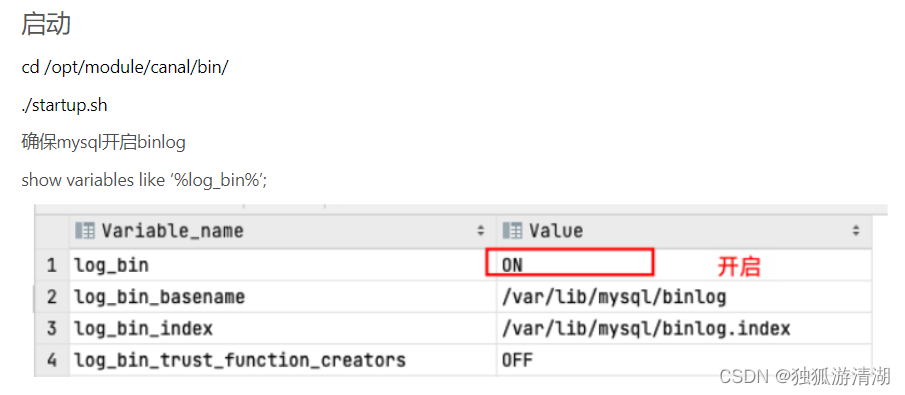This screenshot has width=905, height=395.
Task: Click the Value column header
Action: pyautogui.click(x=684, y=232)
